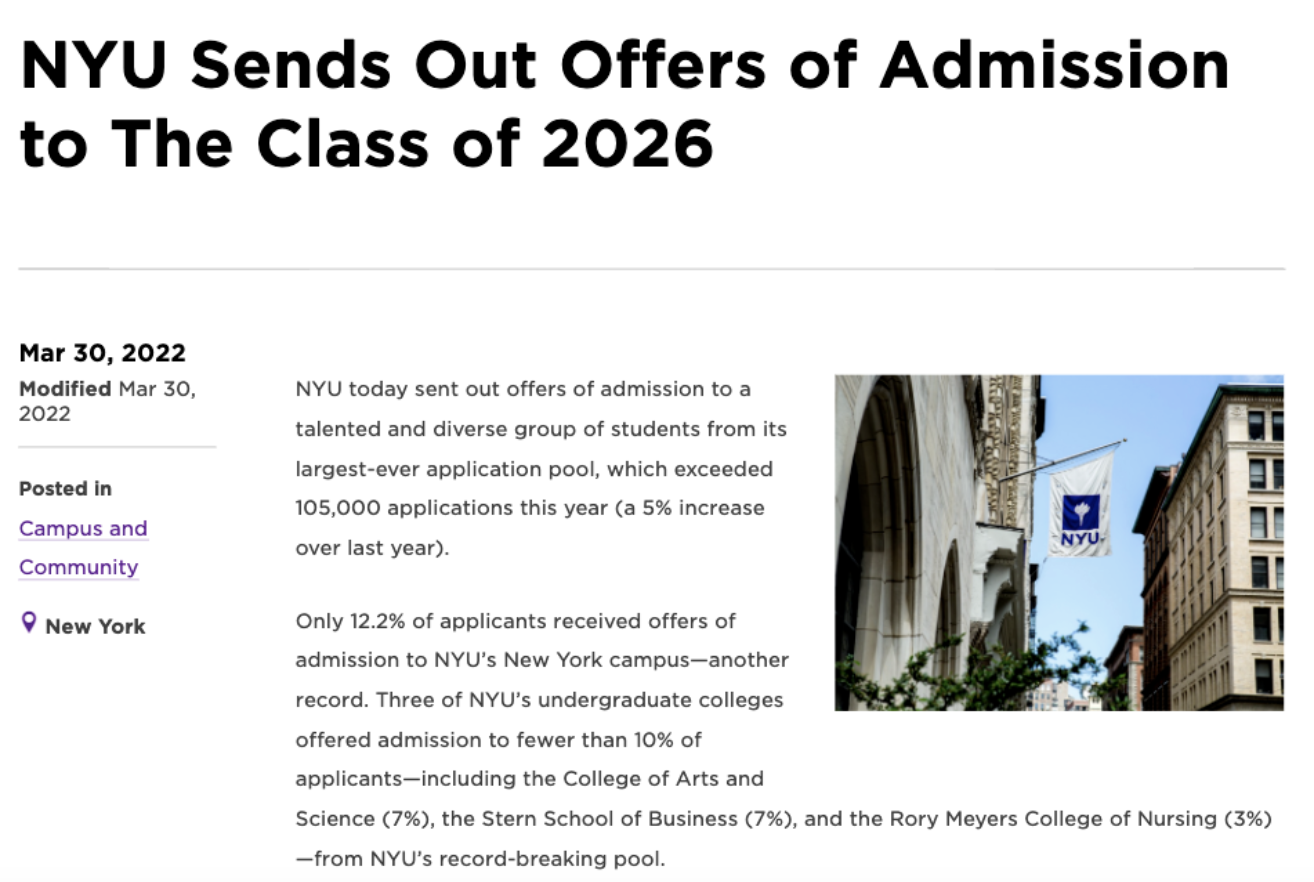Open the Campus and Community category link

[83, 548]
